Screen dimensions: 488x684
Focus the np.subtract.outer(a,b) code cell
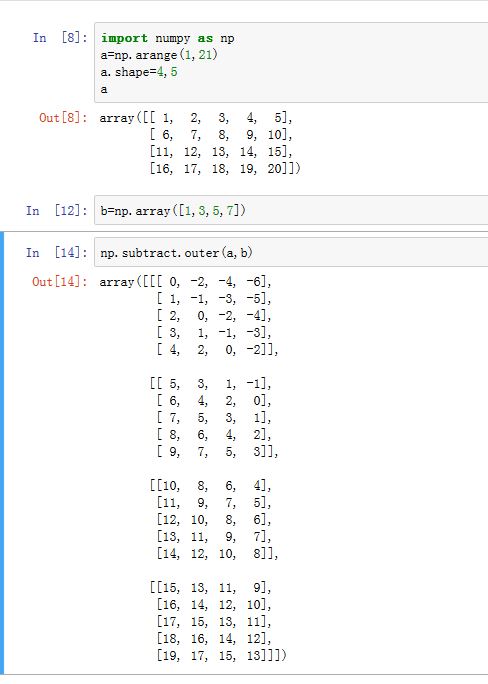(x=291, y=253)
